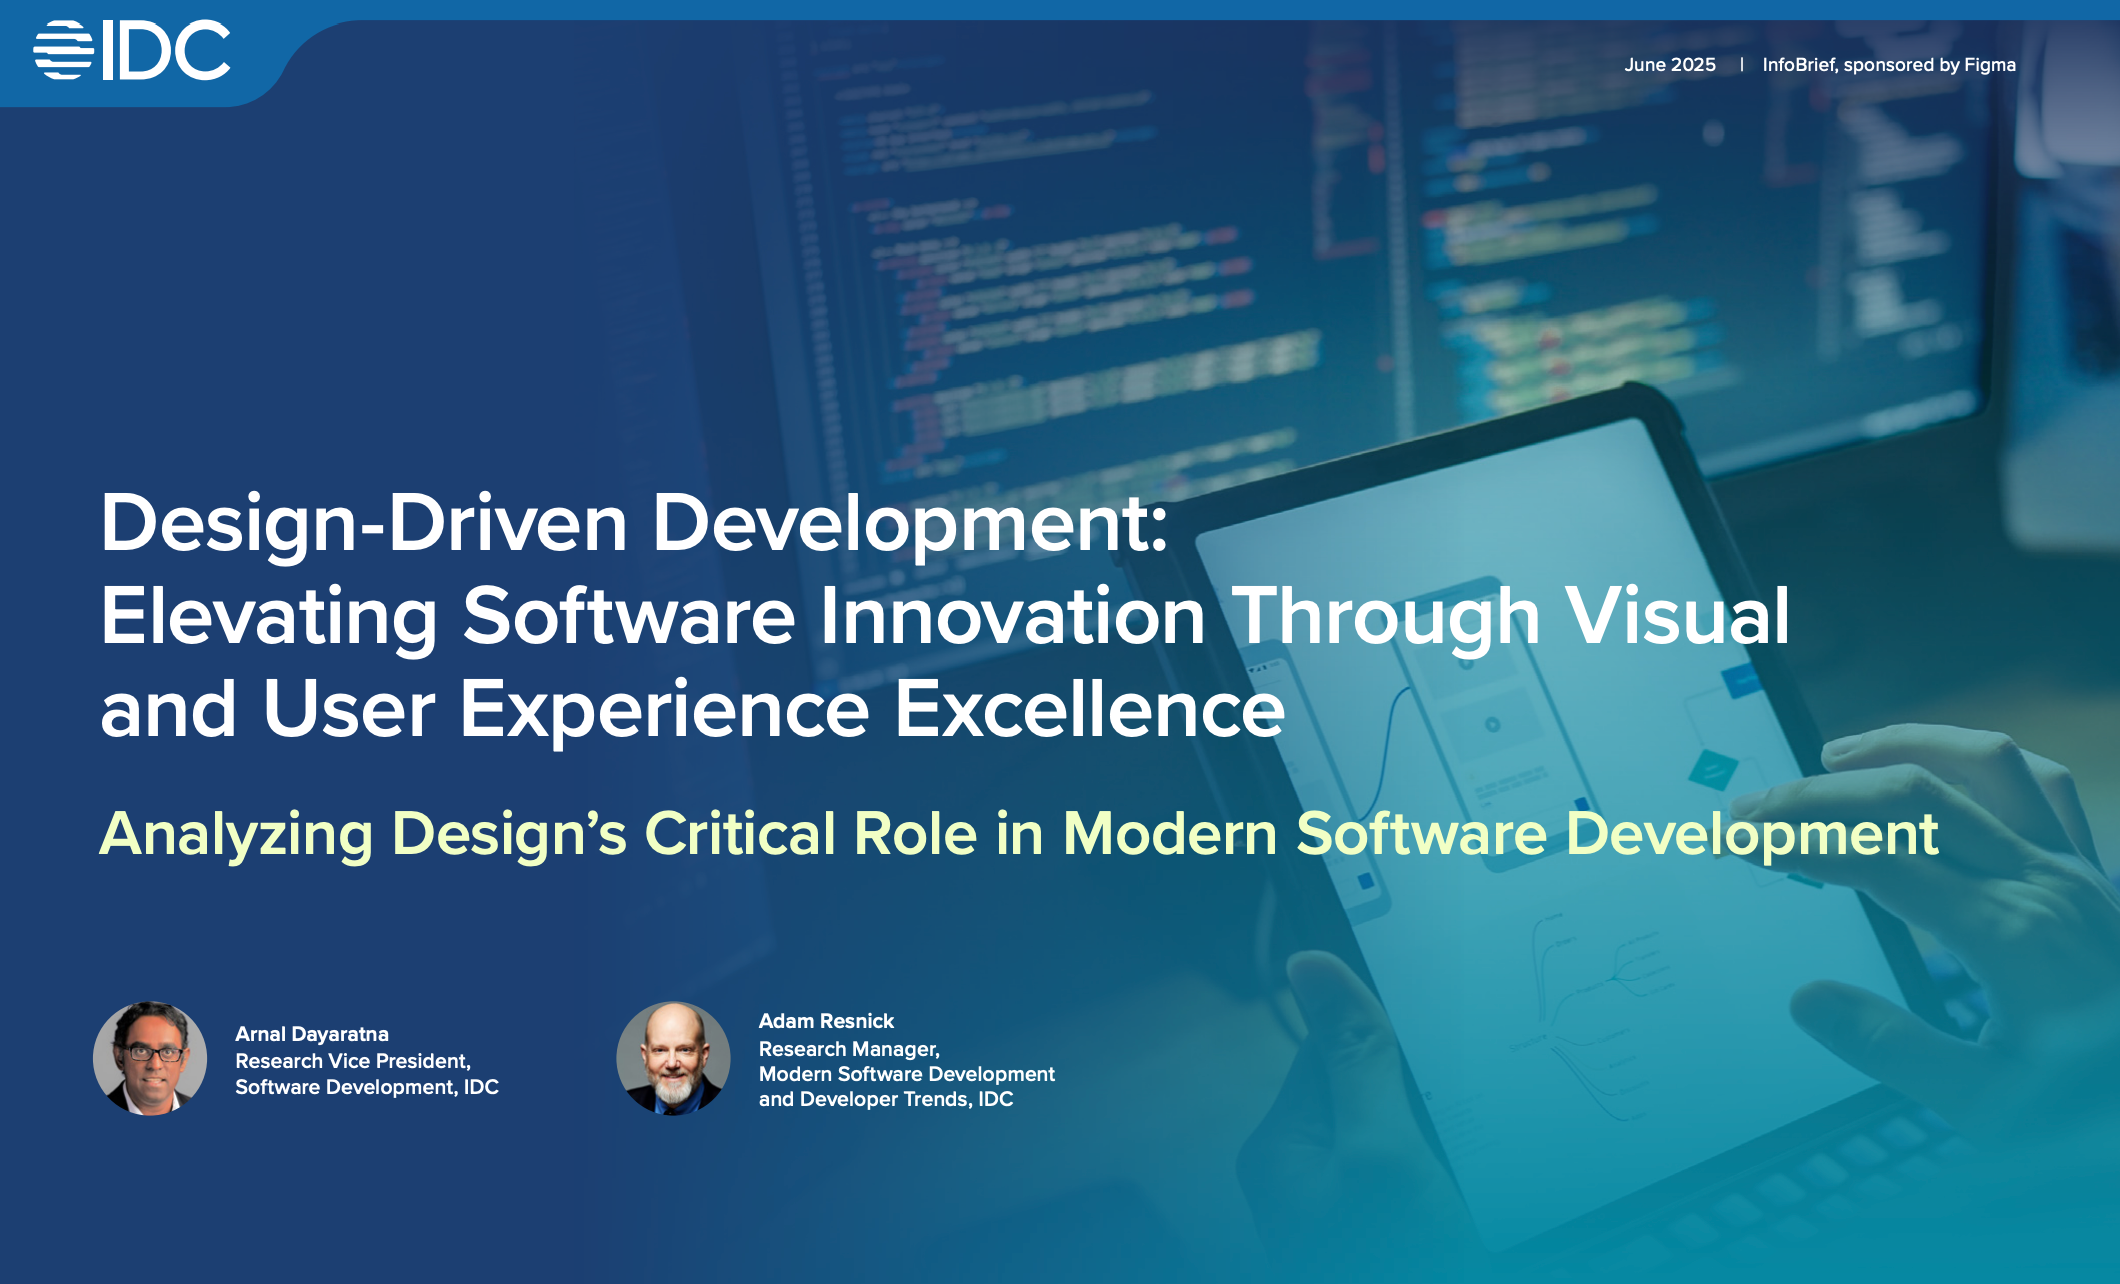Image resolution: width=2120 pixels, height=1284 pixels.
Task: Click the June 2025 date text
Action: pos(1669,65)
